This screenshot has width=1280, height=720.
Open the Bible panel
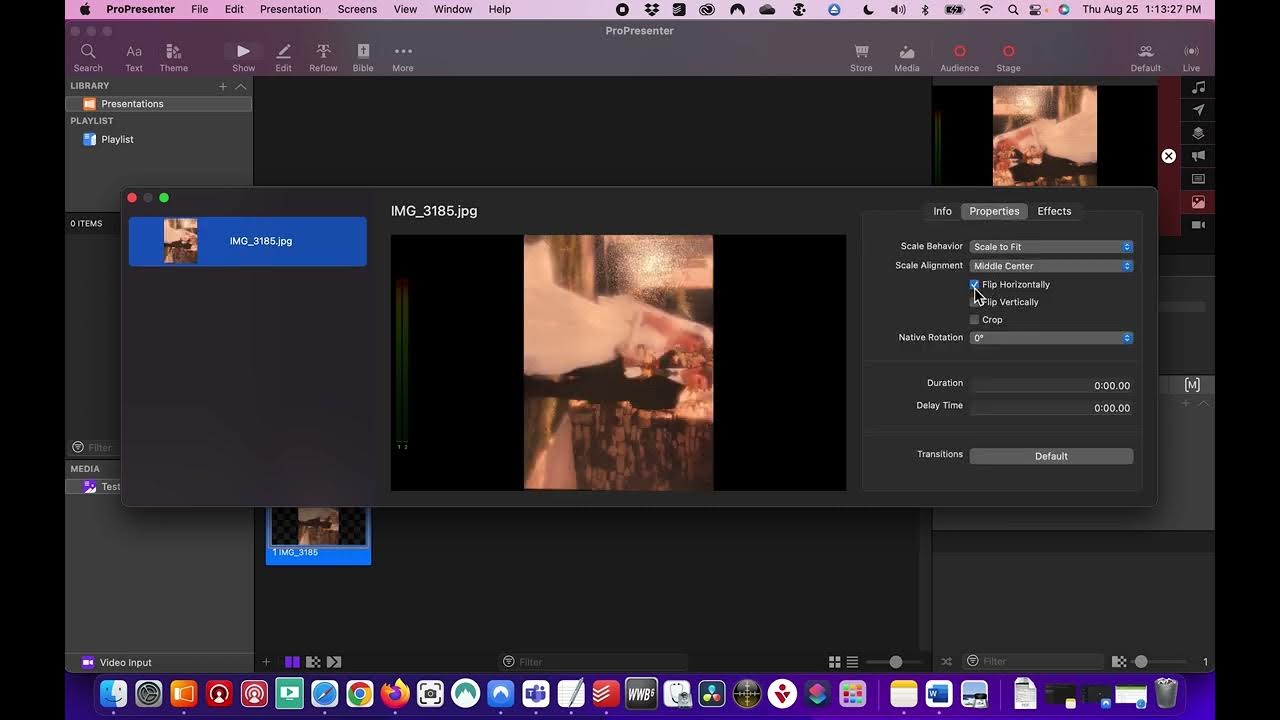[x=363, y=58]
